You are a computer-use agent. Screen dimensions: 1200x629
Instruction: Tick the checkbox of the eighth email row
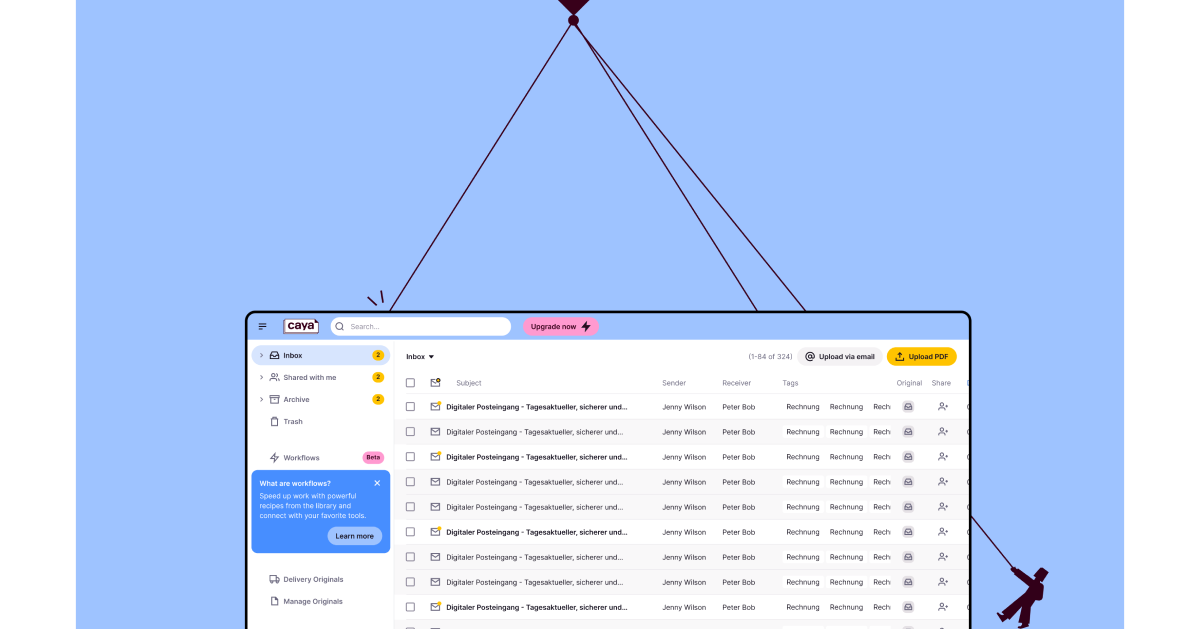pos(410,582)
